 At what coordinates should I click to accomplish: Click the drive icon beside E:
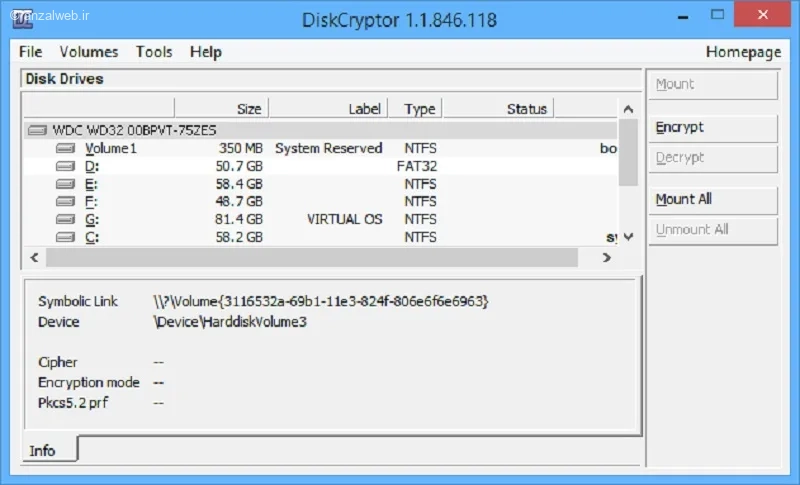pos(65,184)
